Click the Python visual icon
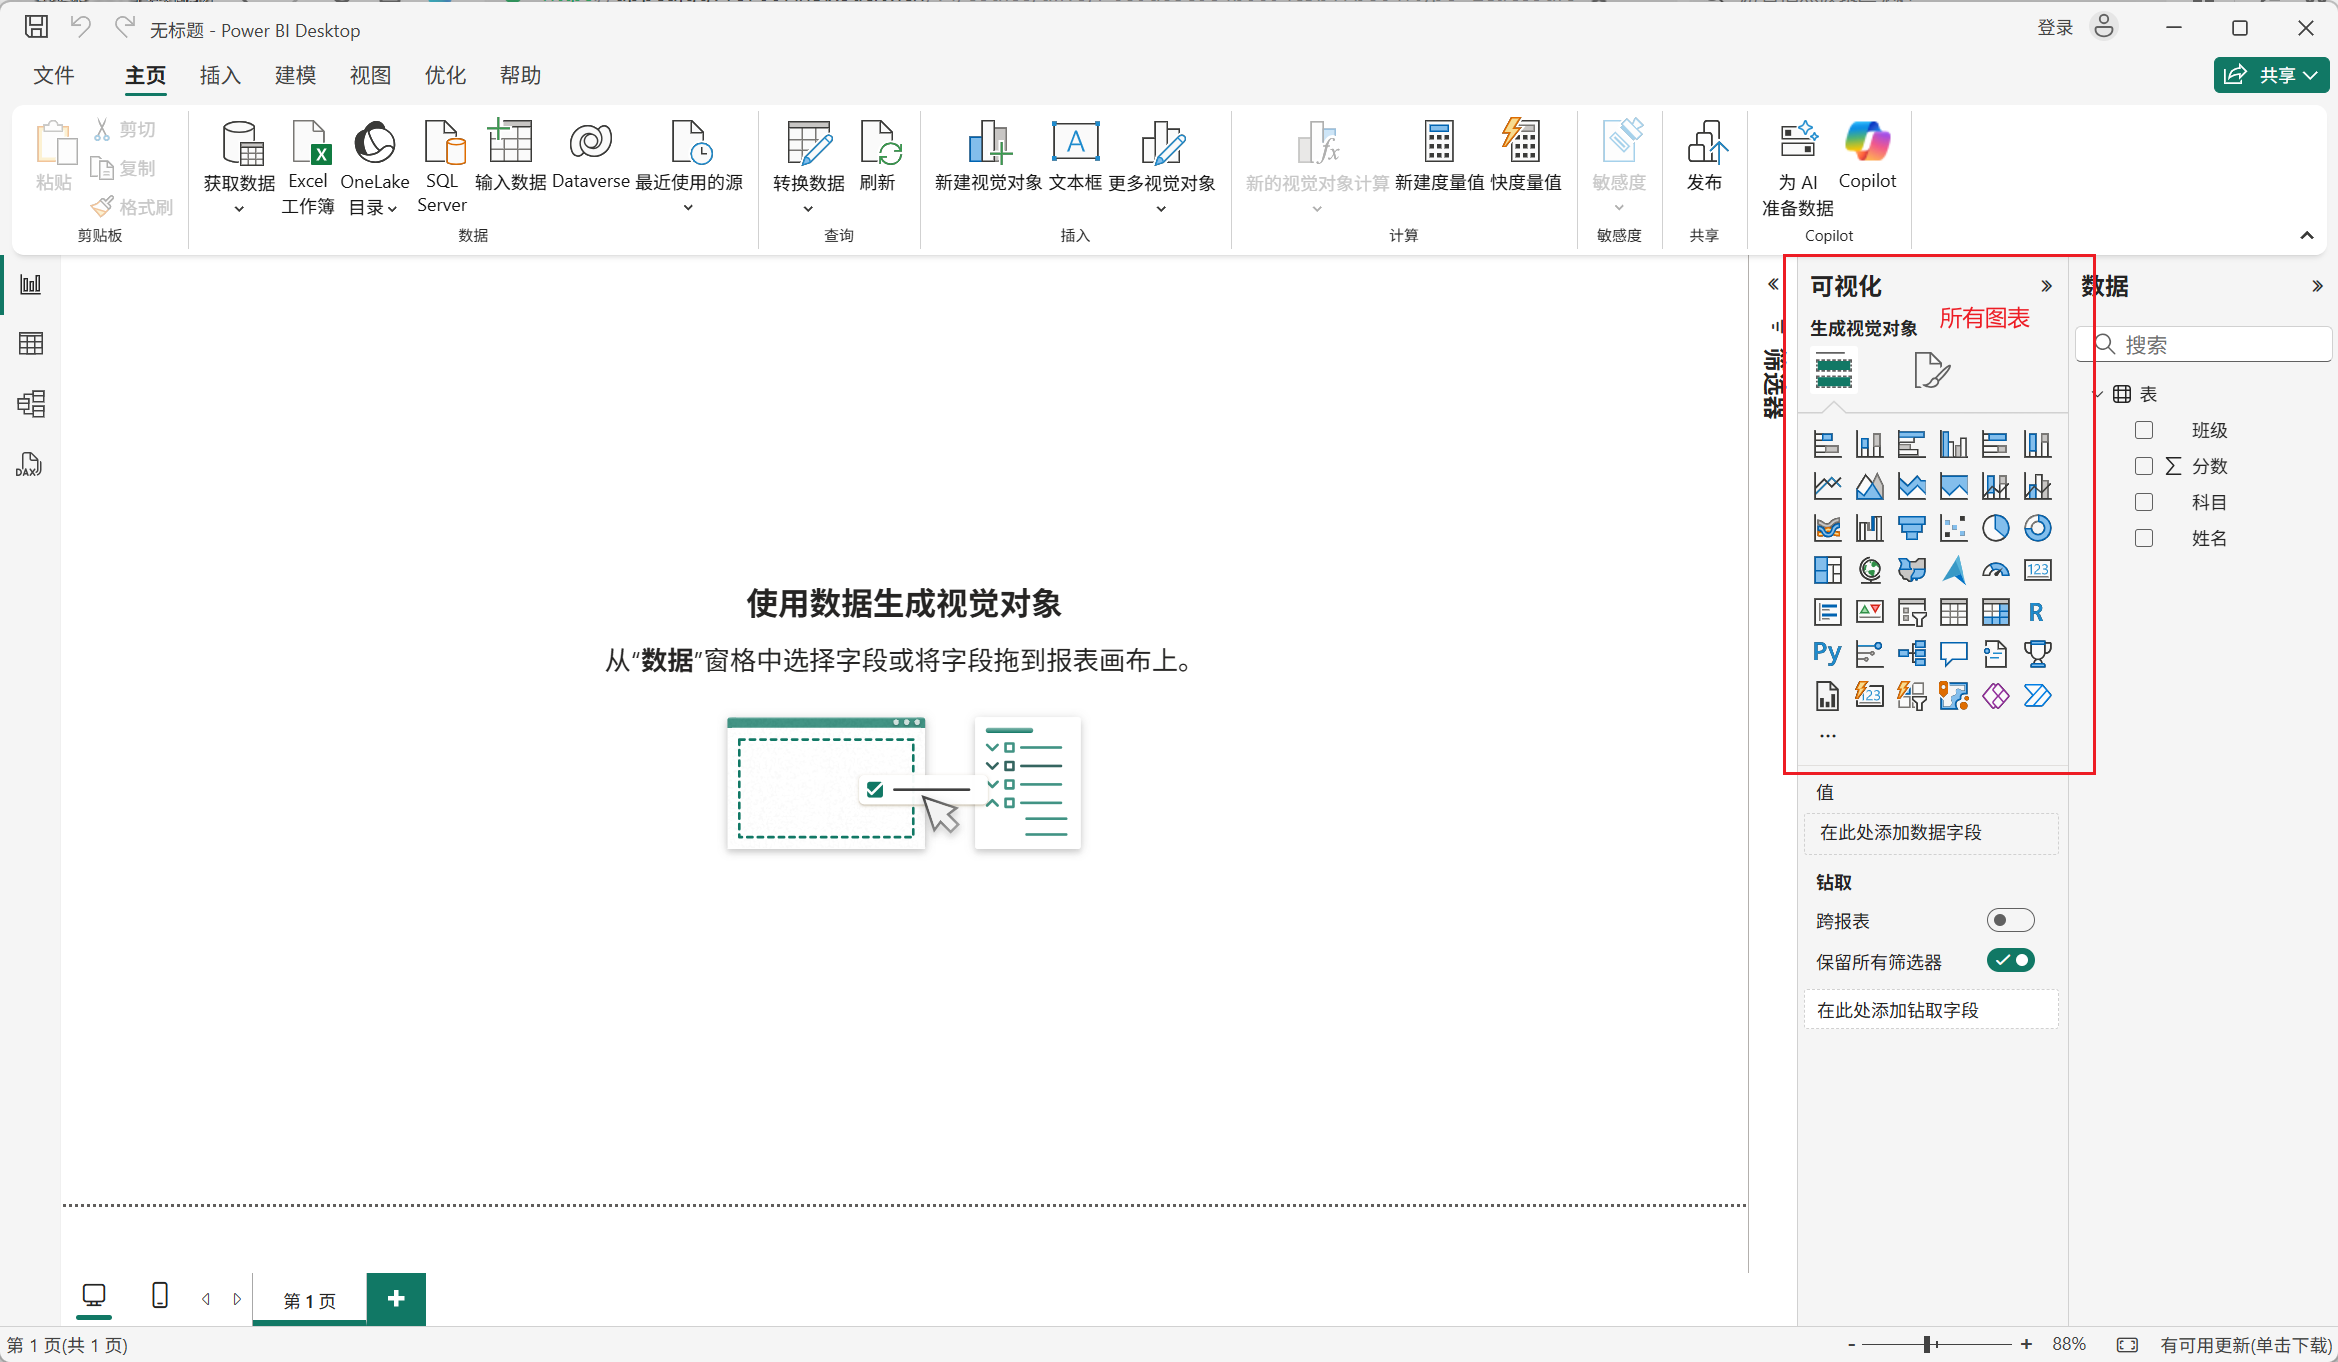The height and width of the screenshot is (1362, 2338). (1827, 654)
